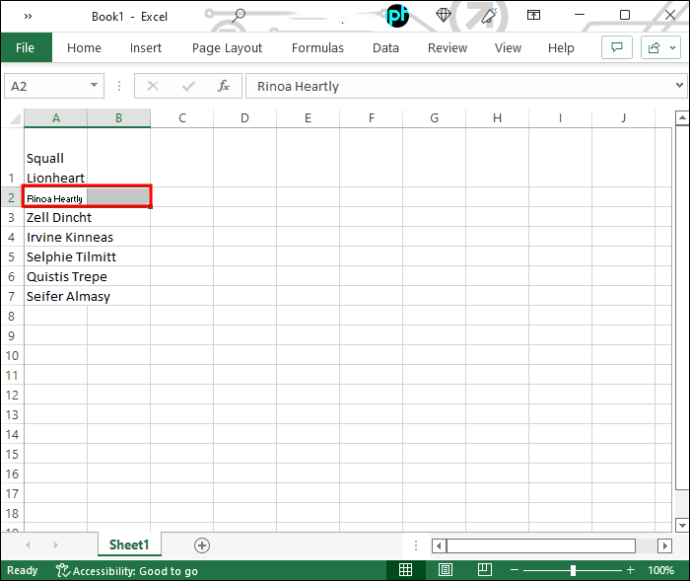Select column H header

point(497,118)
